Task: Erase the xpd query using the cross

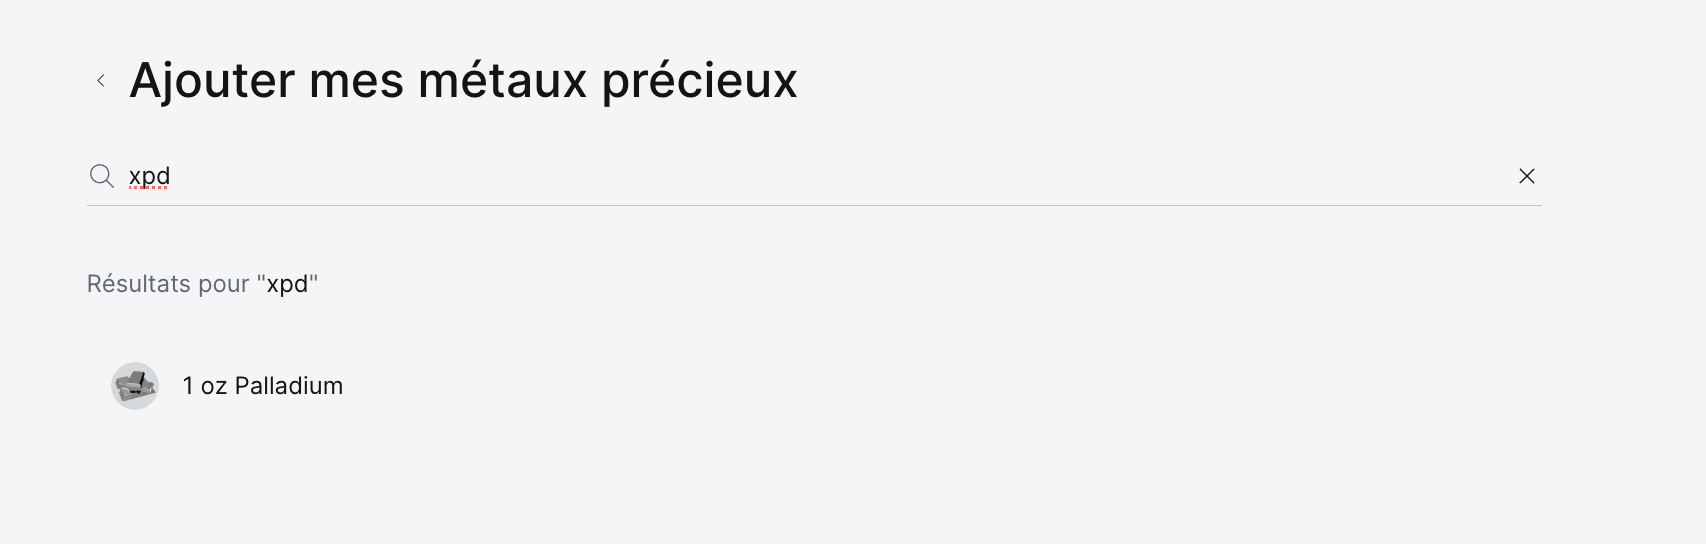Action: pyautogui.click(x=1526, y=177)
